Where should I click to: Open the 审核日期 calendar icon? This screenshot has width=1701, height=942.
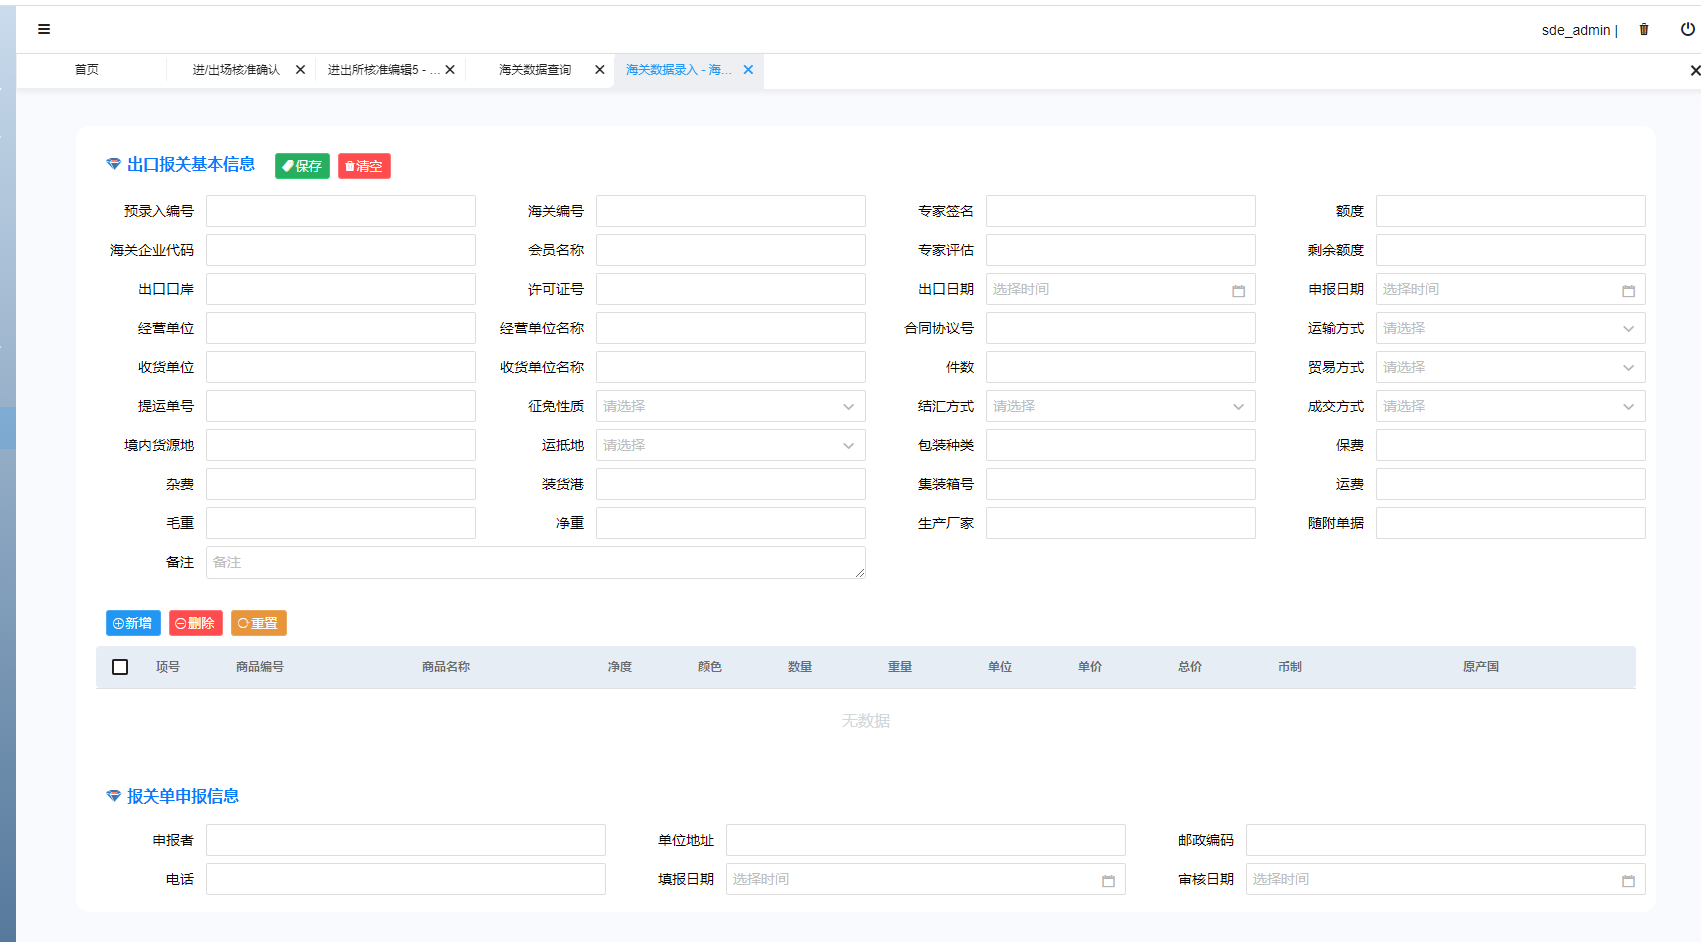(1628, 880)
